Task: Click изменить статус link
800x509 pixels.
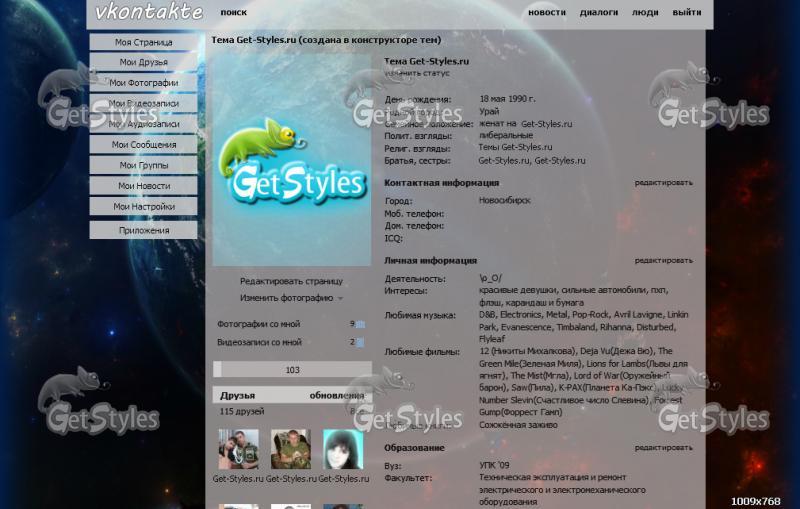Action: (417, 73)
